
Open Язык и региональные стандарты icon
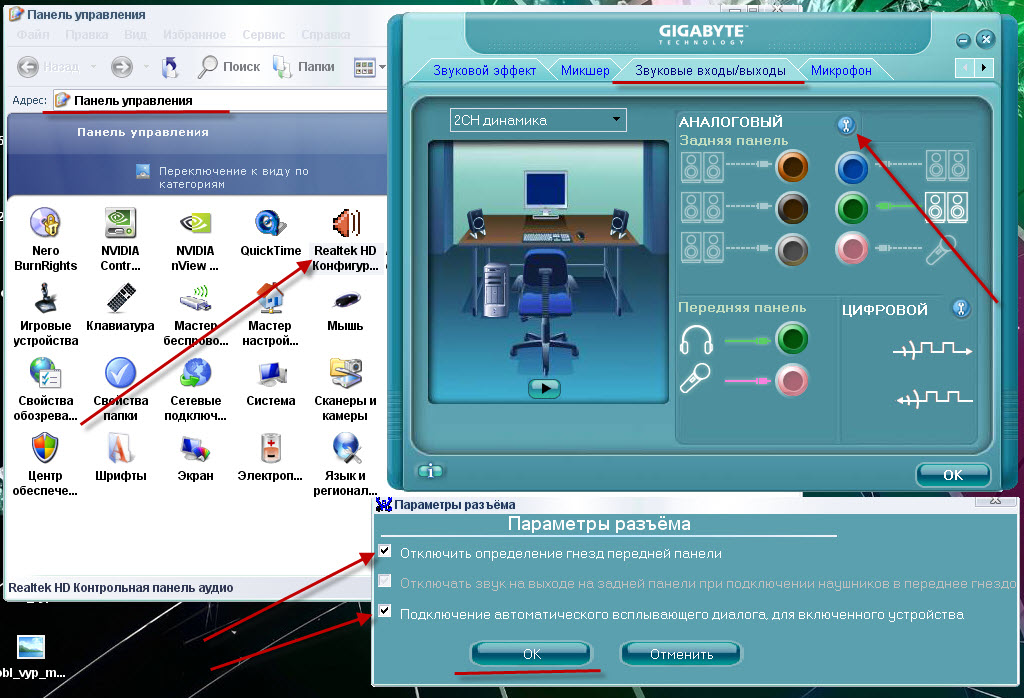[x=345, y=464]
